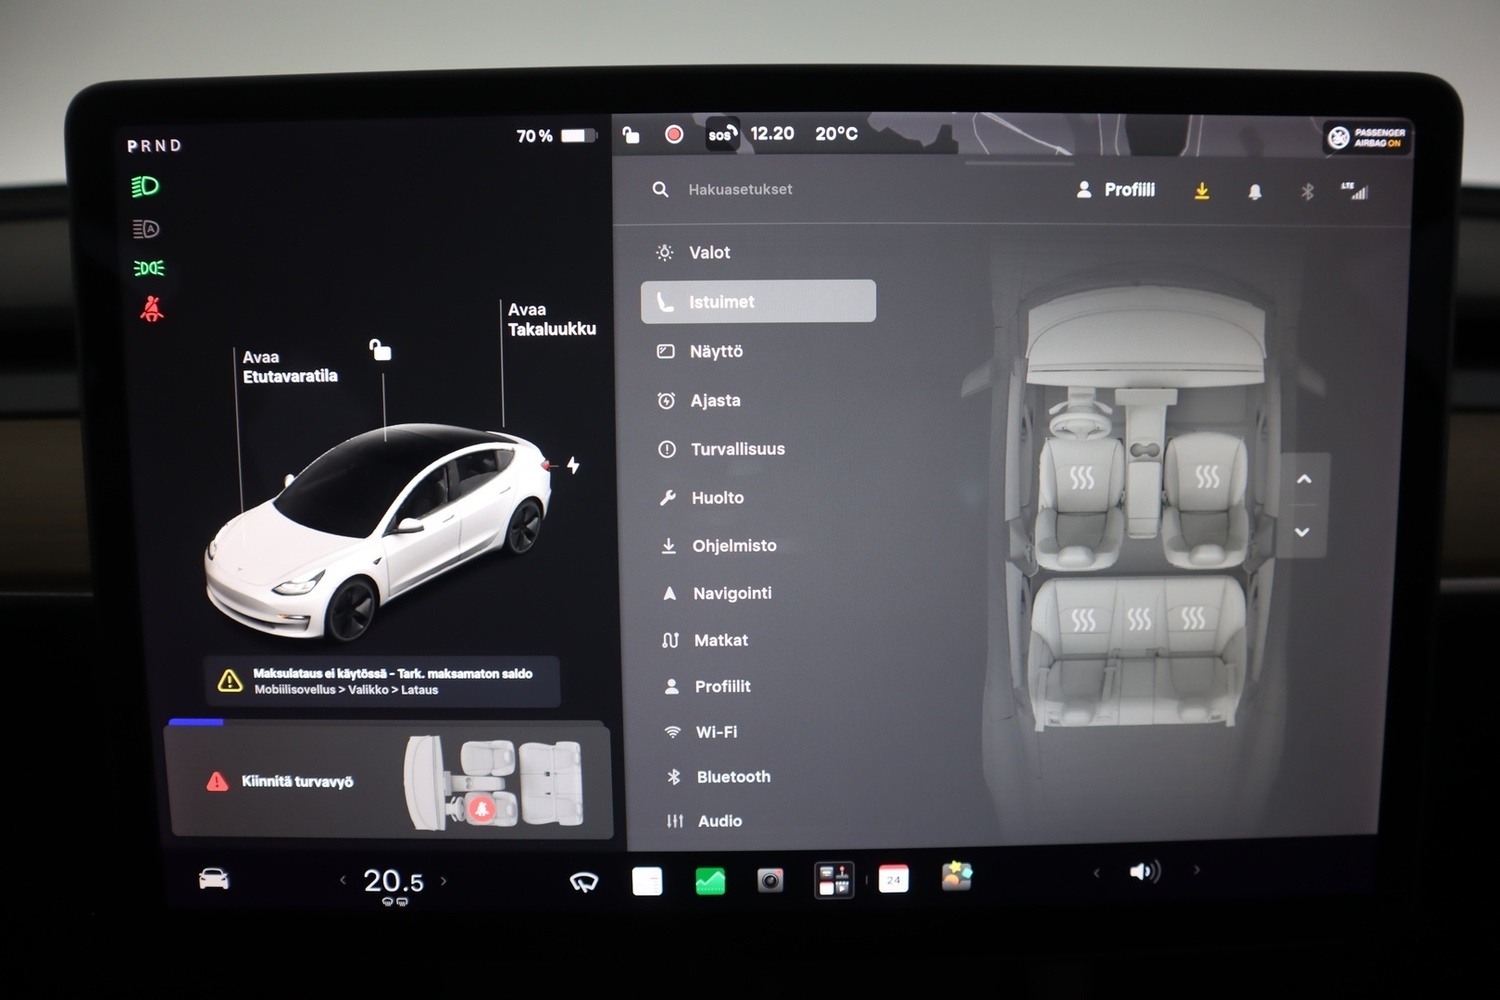Click the Bluetooth icon in the top bar

point(1307,192)
